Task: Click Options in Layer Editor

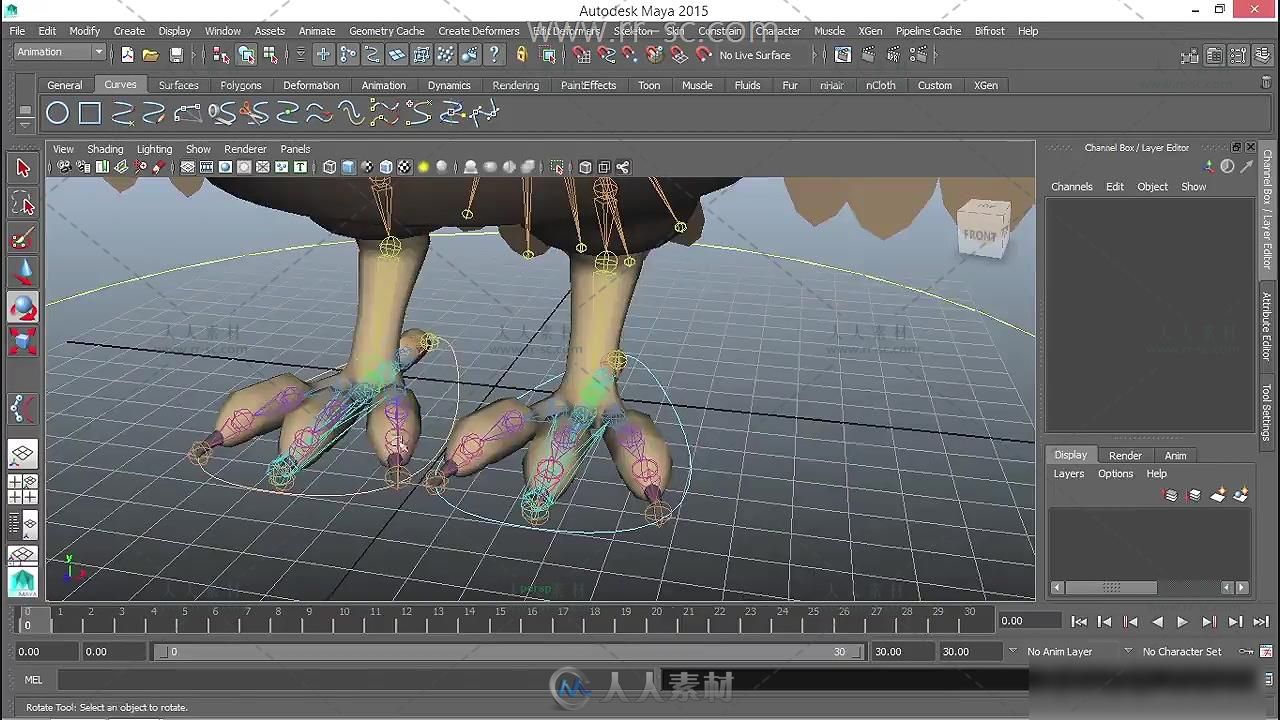Action: click(1115, 474)
